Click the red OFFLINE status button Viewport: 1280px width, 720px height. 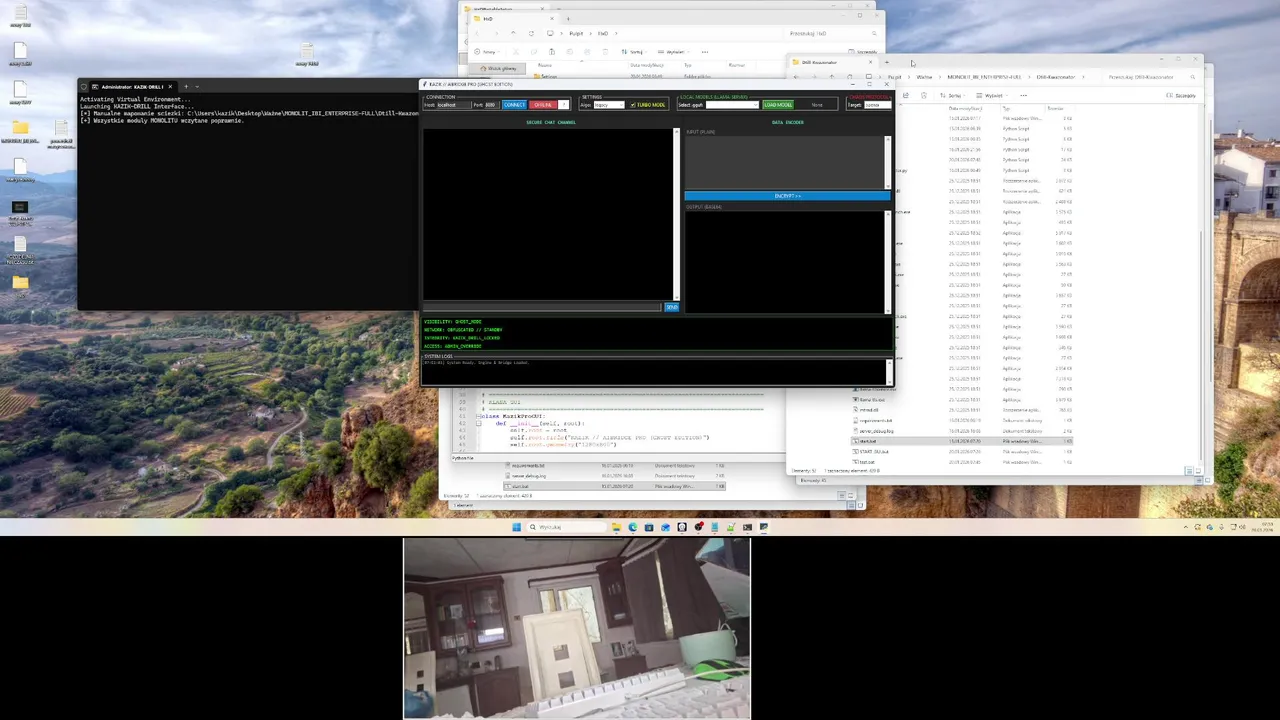tap(543, 105)
